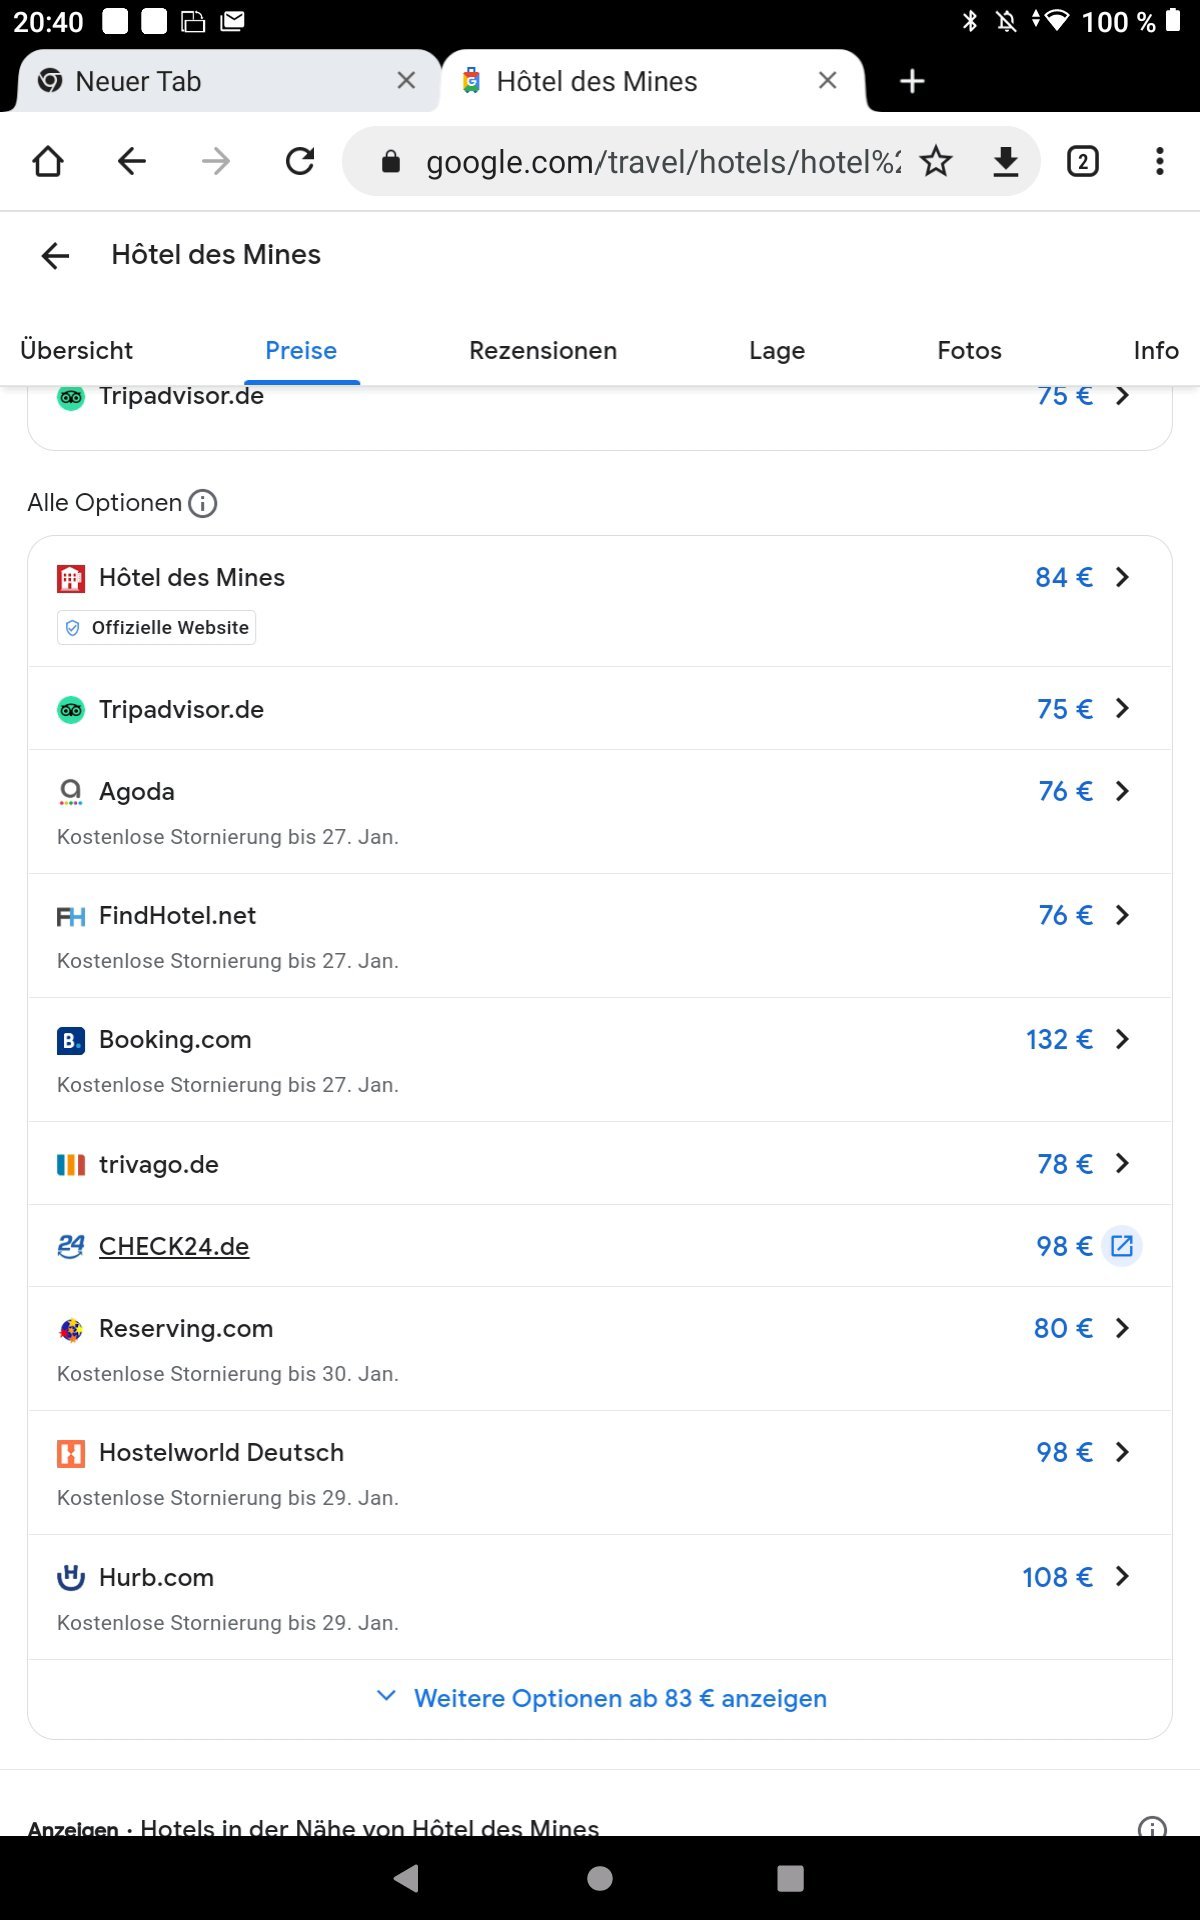Screen dimensions: 1200x1920
Task: Focus the google.com/travel address bar
Action: (x=662, y=161)
